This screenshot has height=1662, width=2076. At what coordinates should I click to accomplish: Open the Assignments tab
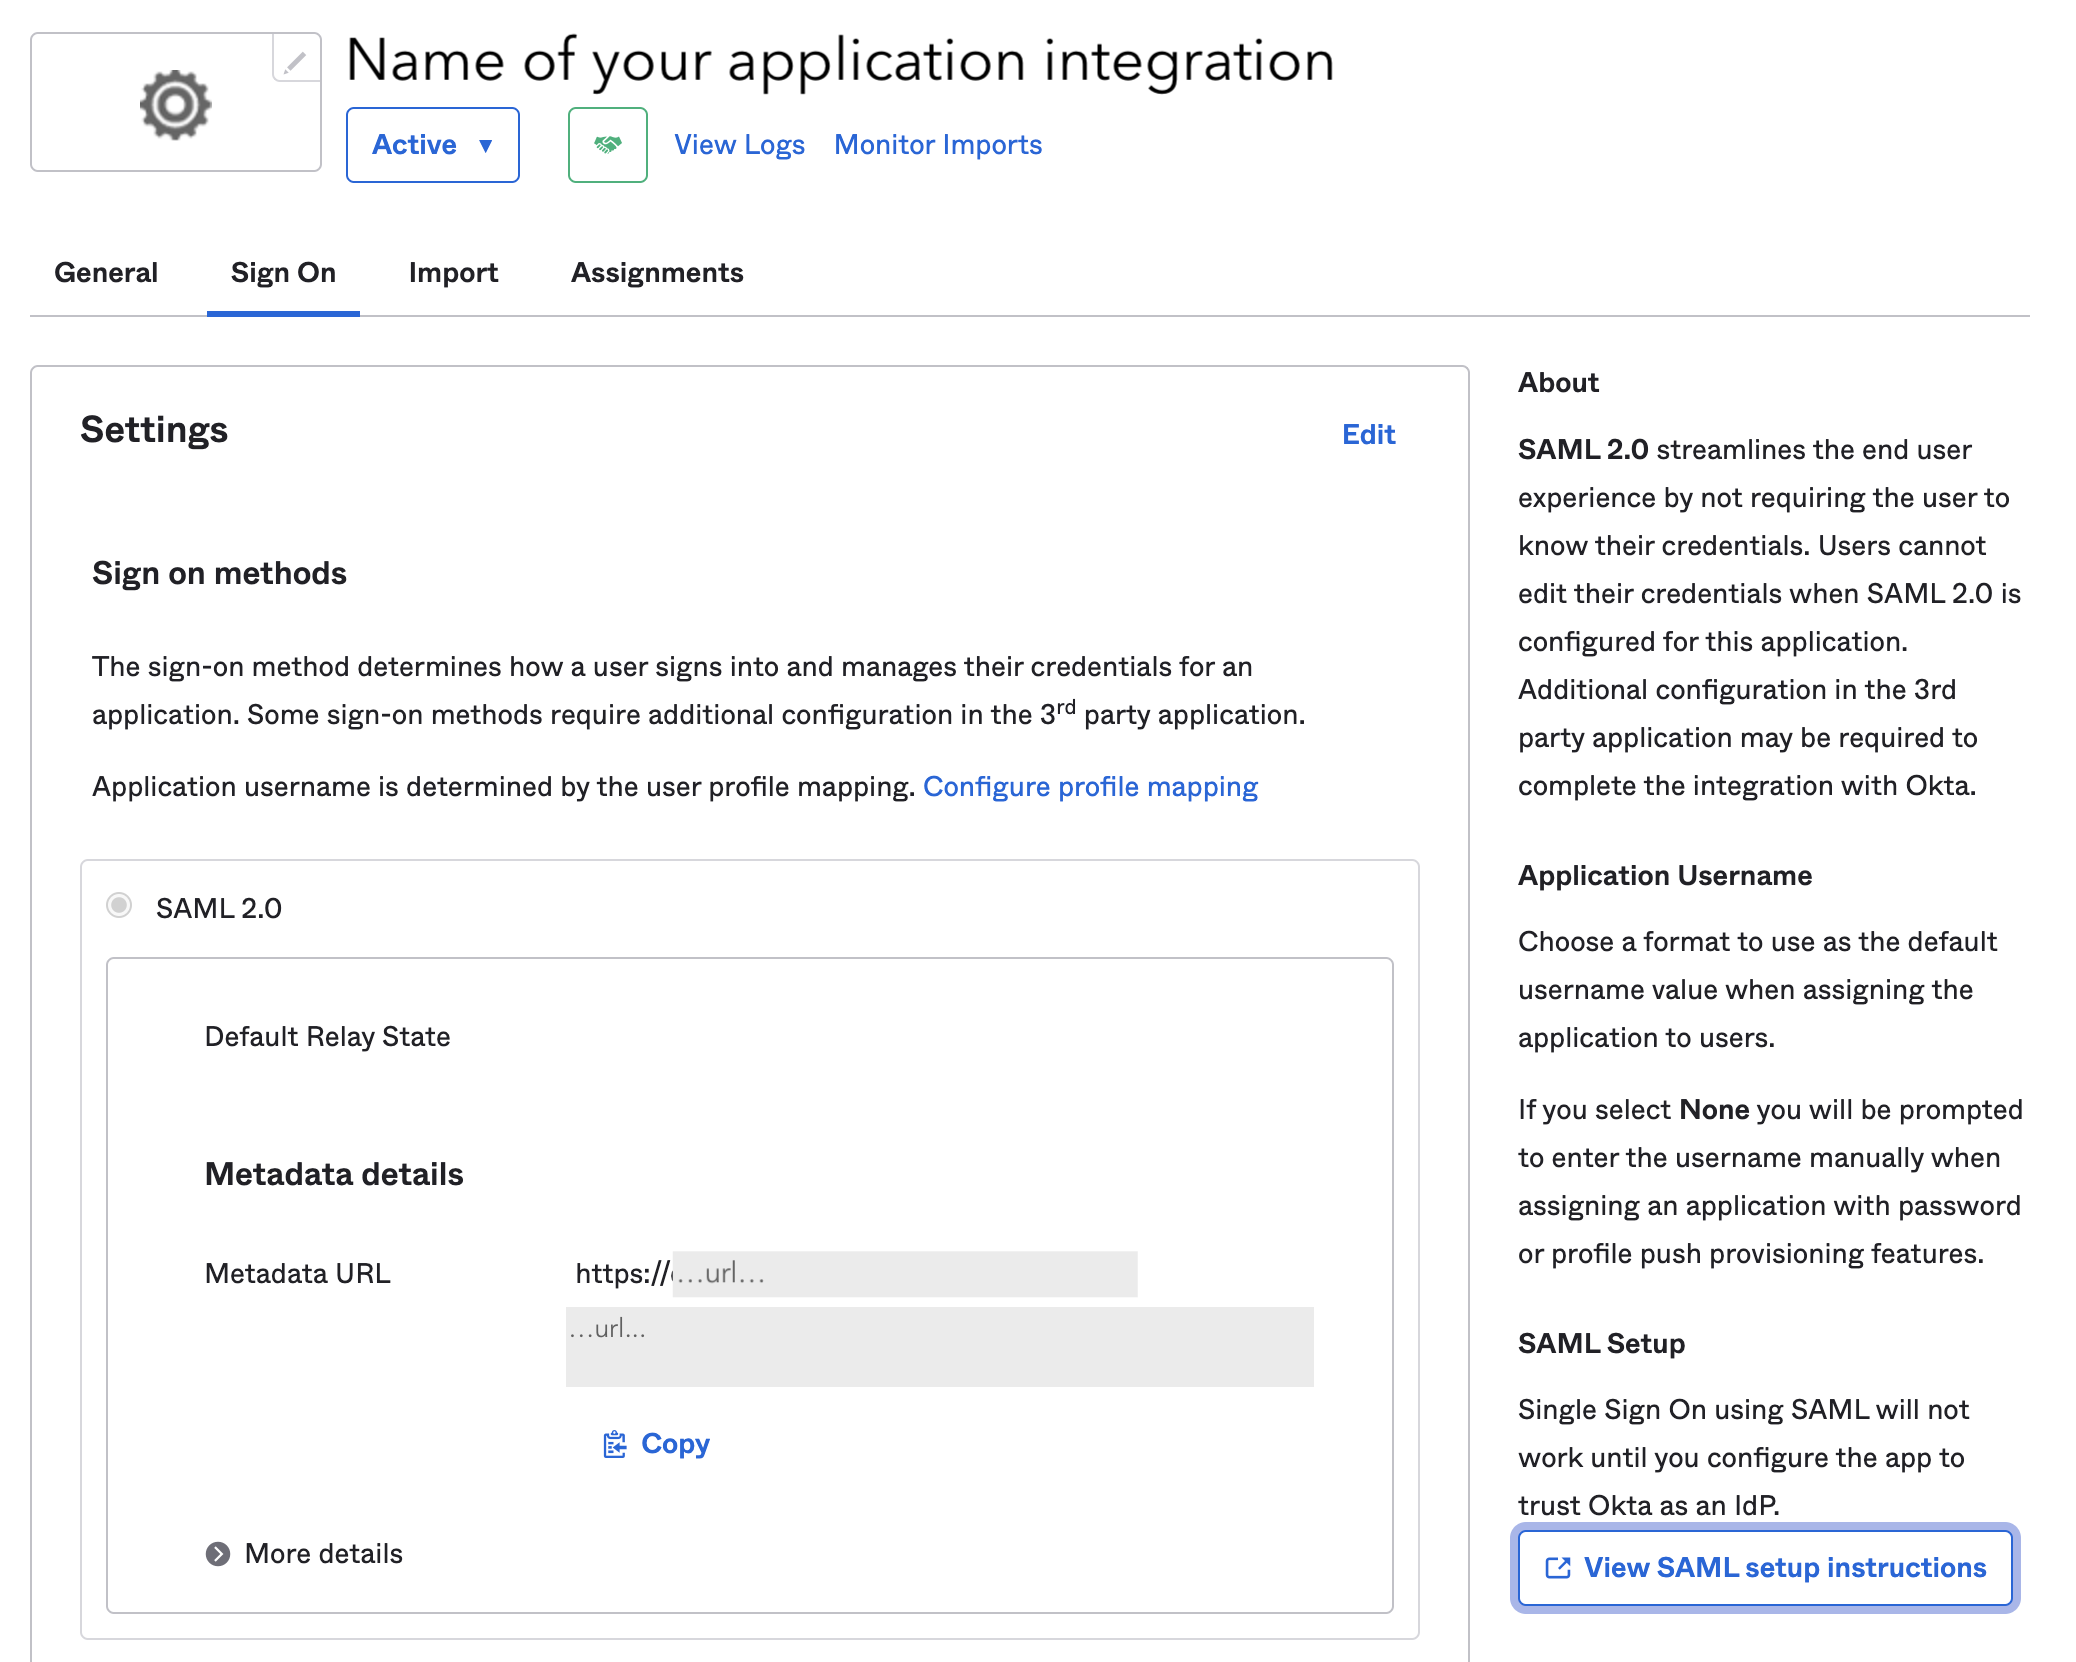tap(656, 272)
